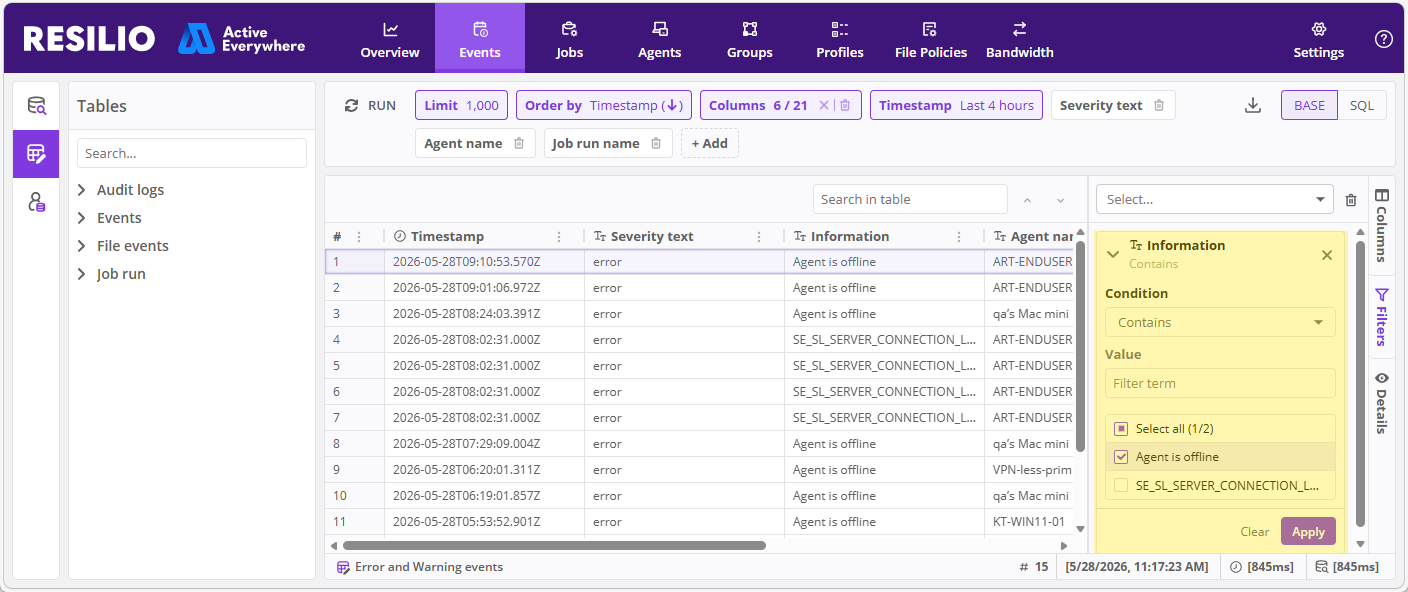Run the query with RUN button
This screenshot has height=592, width=1408.
(370, 105)
